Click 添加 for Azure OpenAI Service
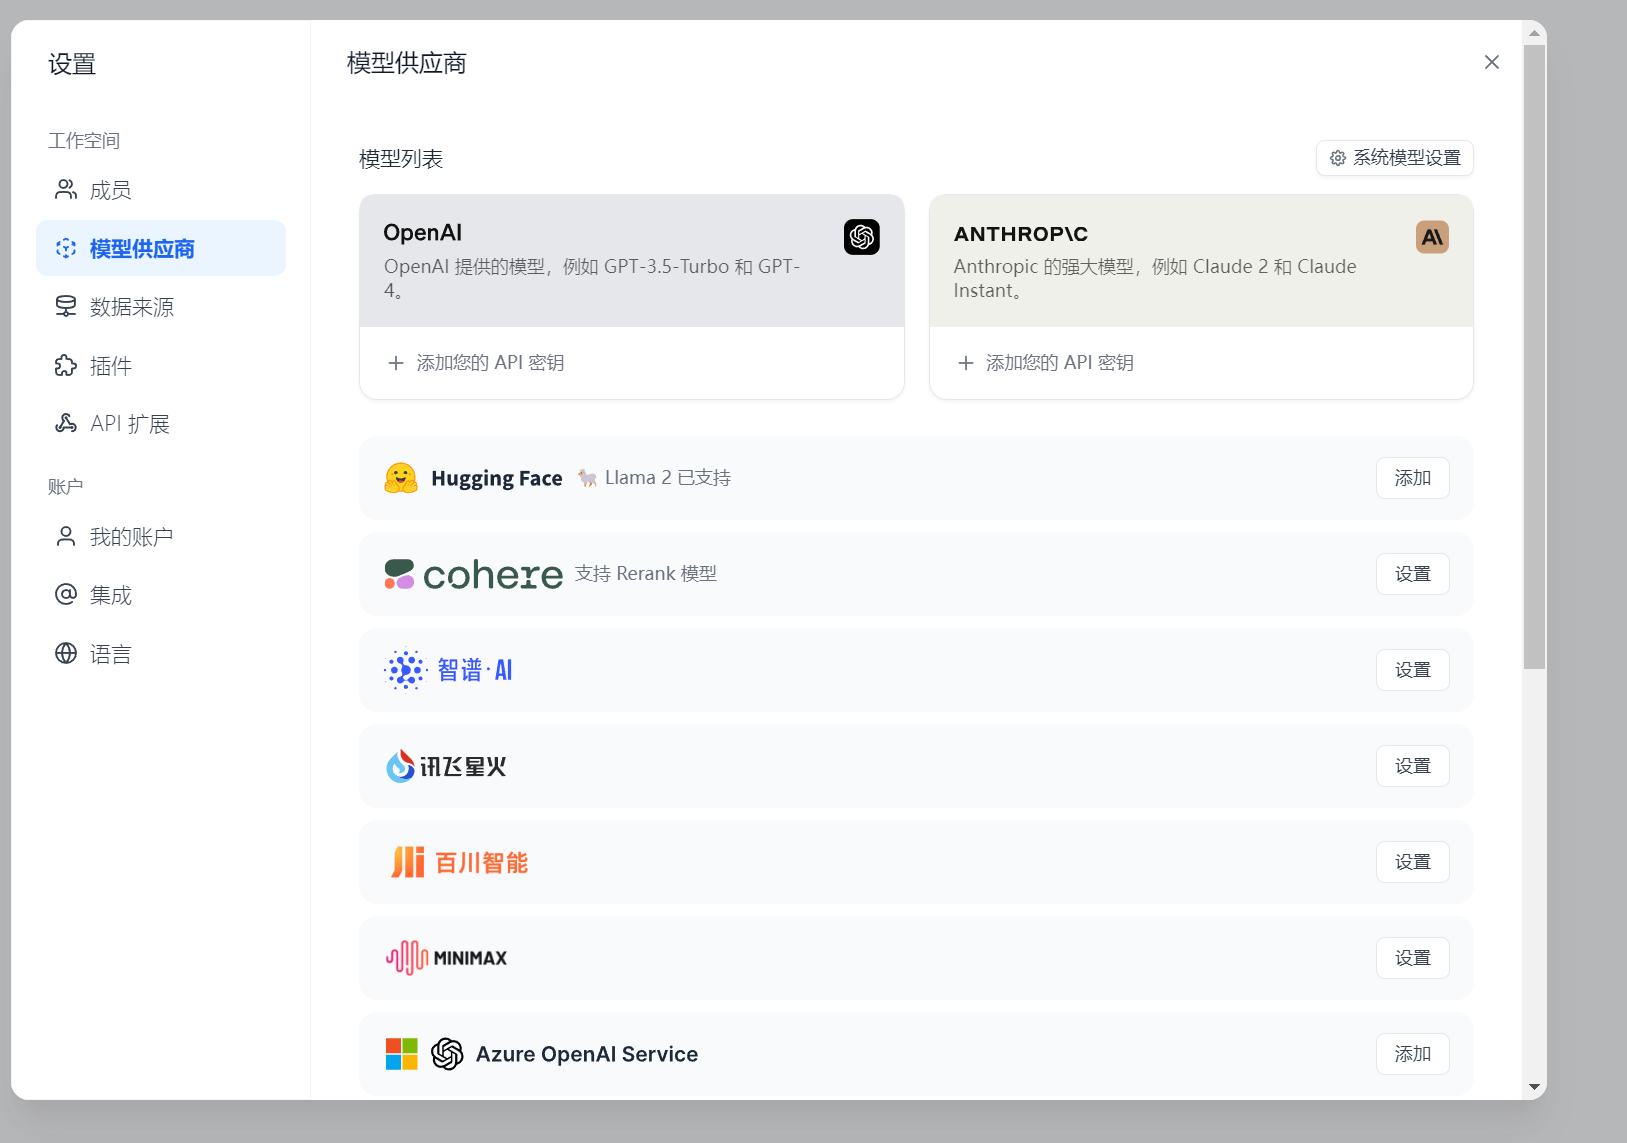The width and height of the screenshot is (1627, 1143). click(1413, 1054)
